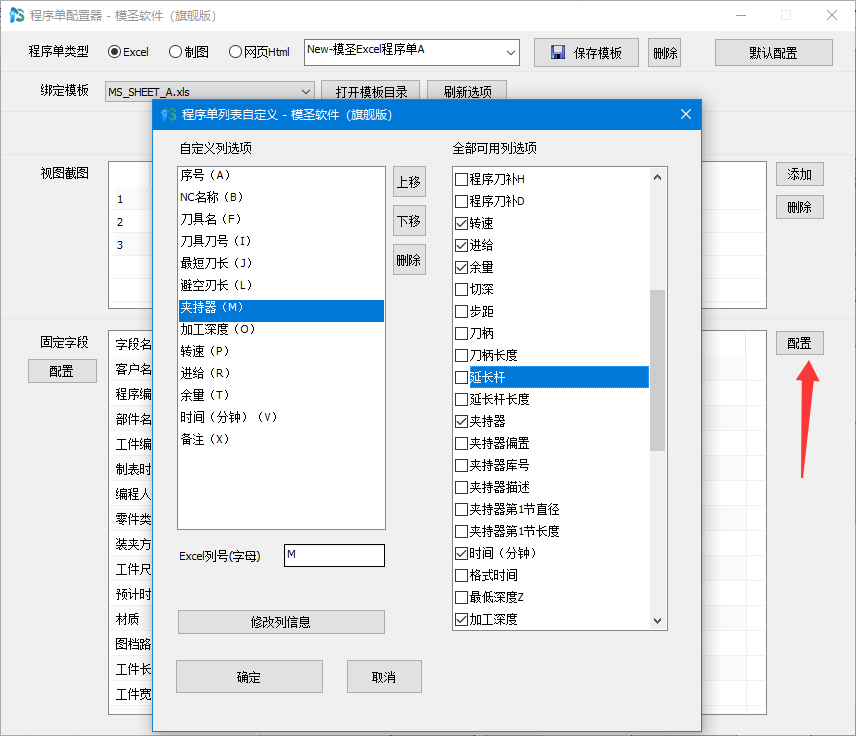The image size is (856, 736).
Task: Enable the 夹持器库号 checkbox
Action: pos(461,465)
